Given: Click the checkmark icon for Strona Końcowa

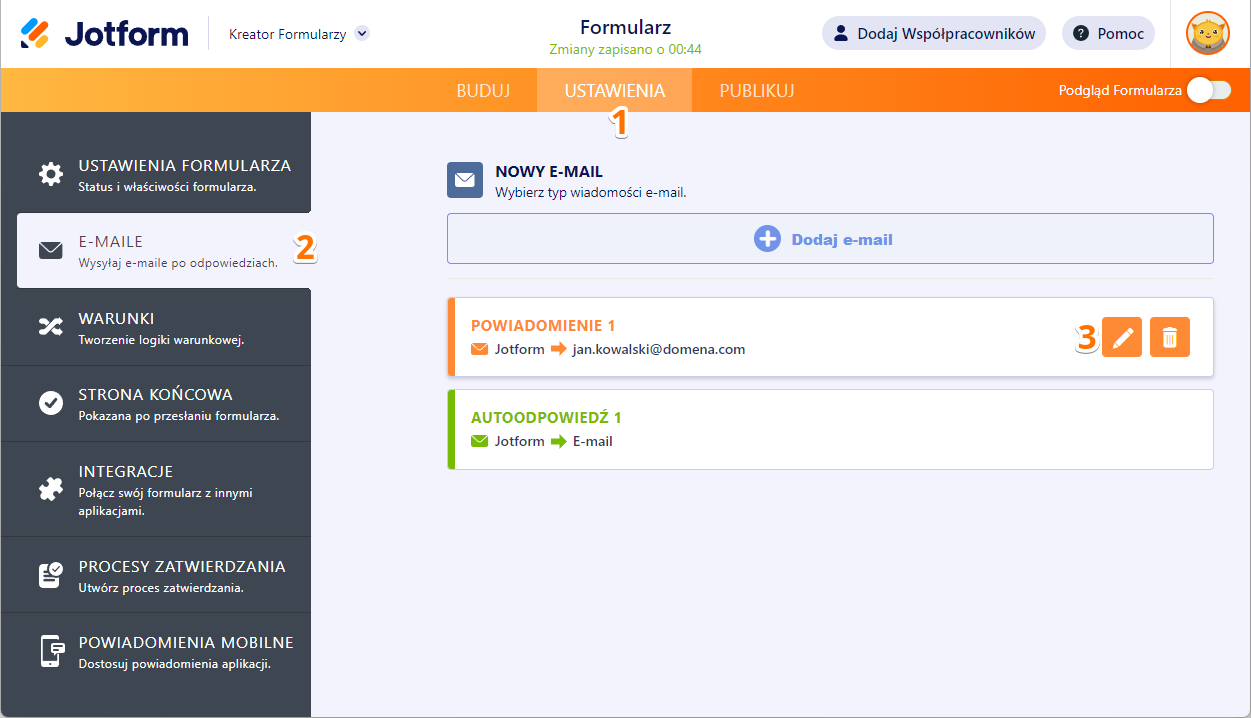Looking at the screenshot, I should pyautogui.click(x=50, y=403).
